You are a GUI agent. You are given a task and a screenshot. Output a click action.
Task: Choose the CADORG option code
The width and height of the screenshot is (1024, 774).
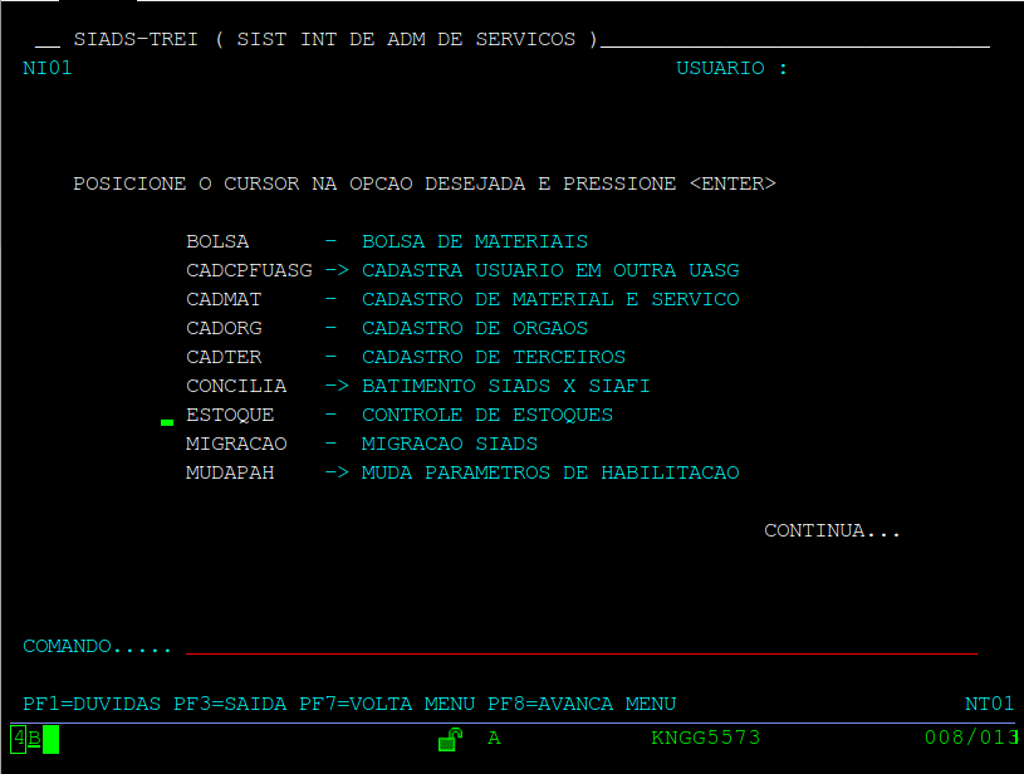[223, 328]
